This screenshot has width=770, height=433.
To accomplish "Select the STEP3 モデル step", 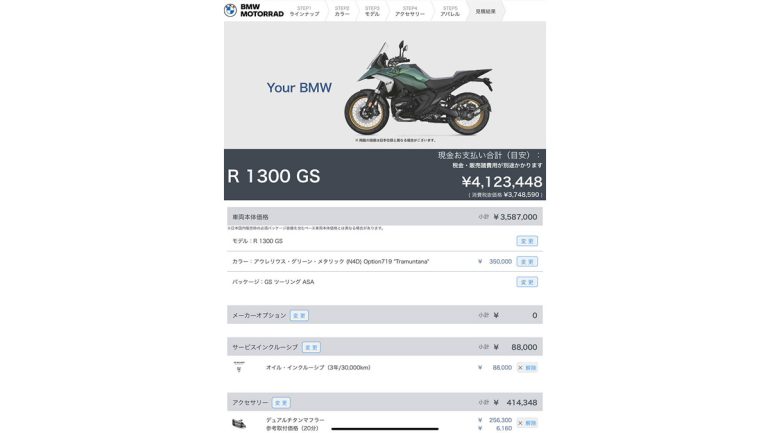I will [x=372, y=11].
